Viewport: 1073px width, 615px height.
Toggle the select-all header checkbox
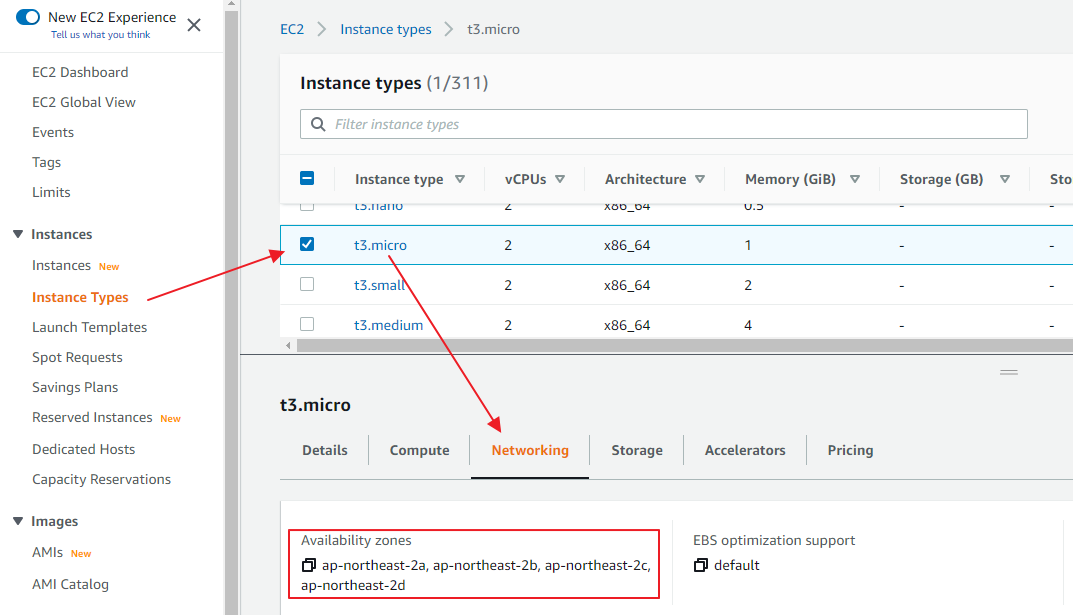pyautogui.click(x=307, y=179)
